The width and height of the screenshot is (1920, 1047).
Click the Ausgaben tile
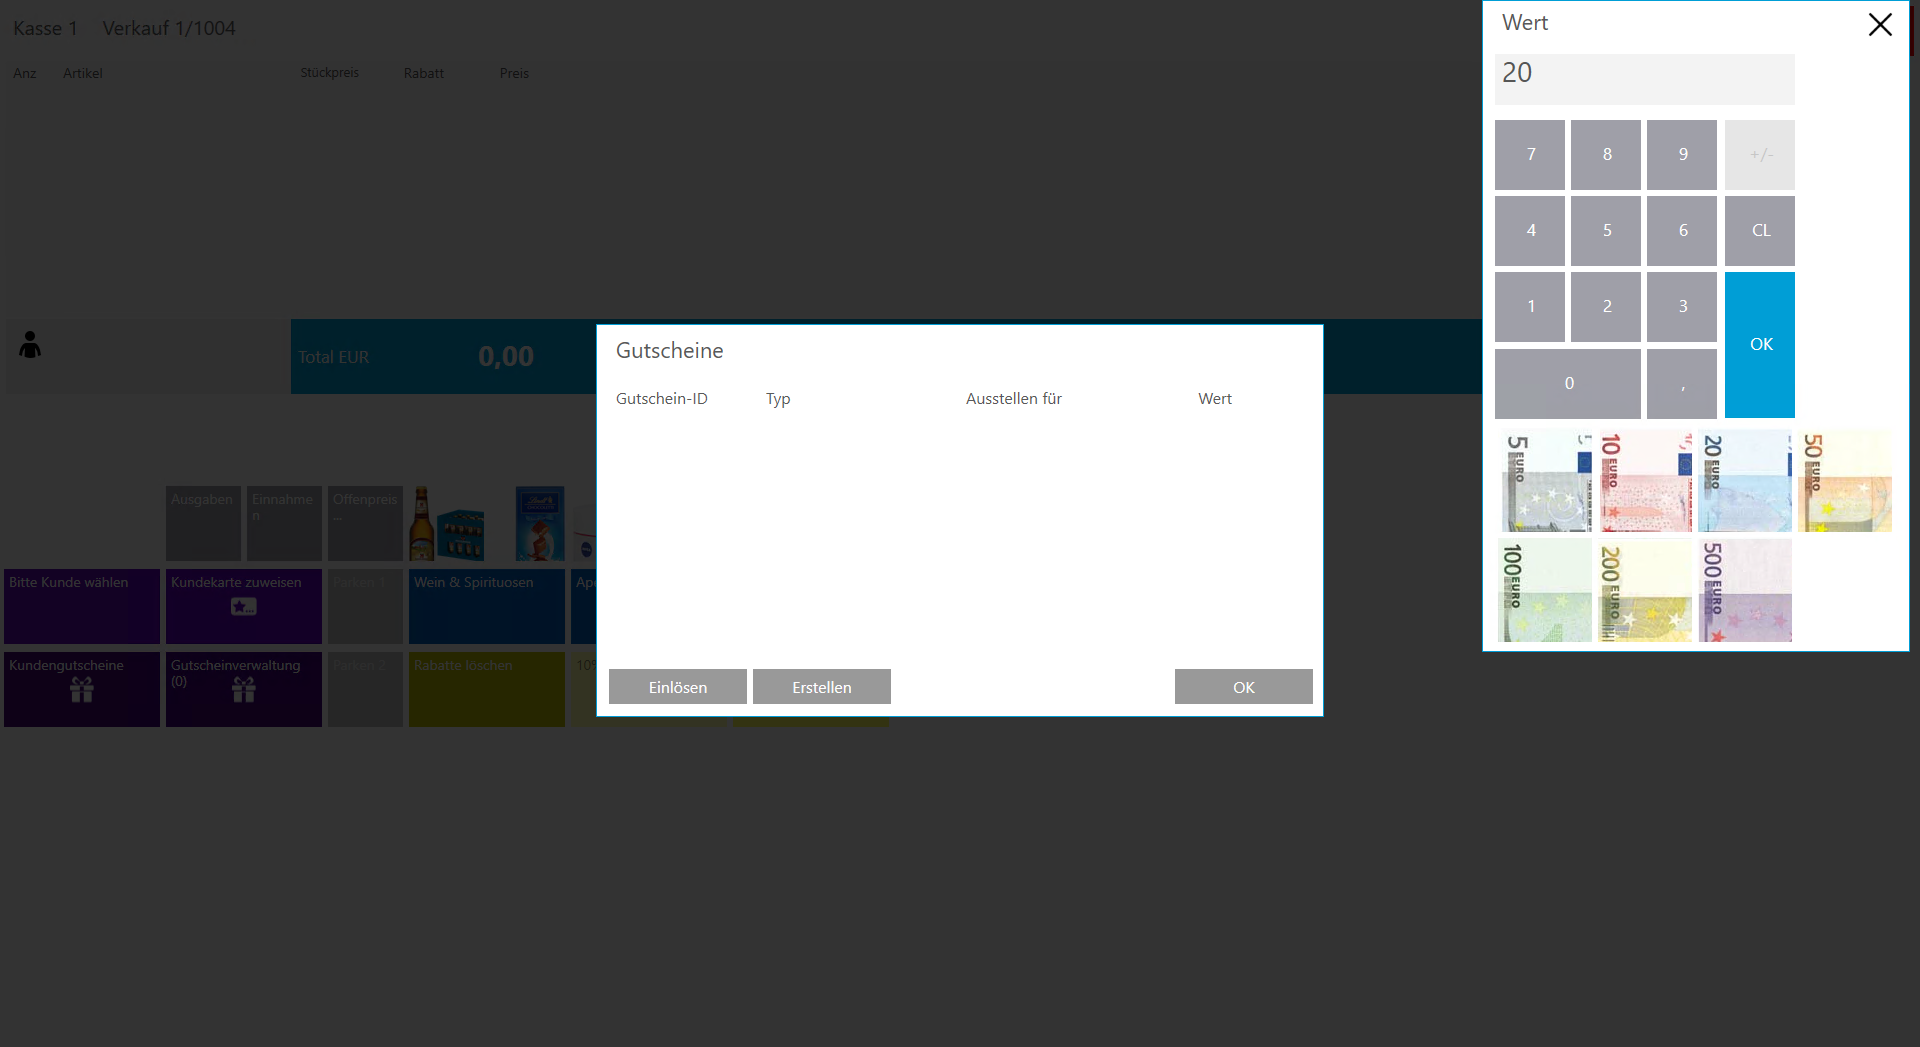coord(203,523)
